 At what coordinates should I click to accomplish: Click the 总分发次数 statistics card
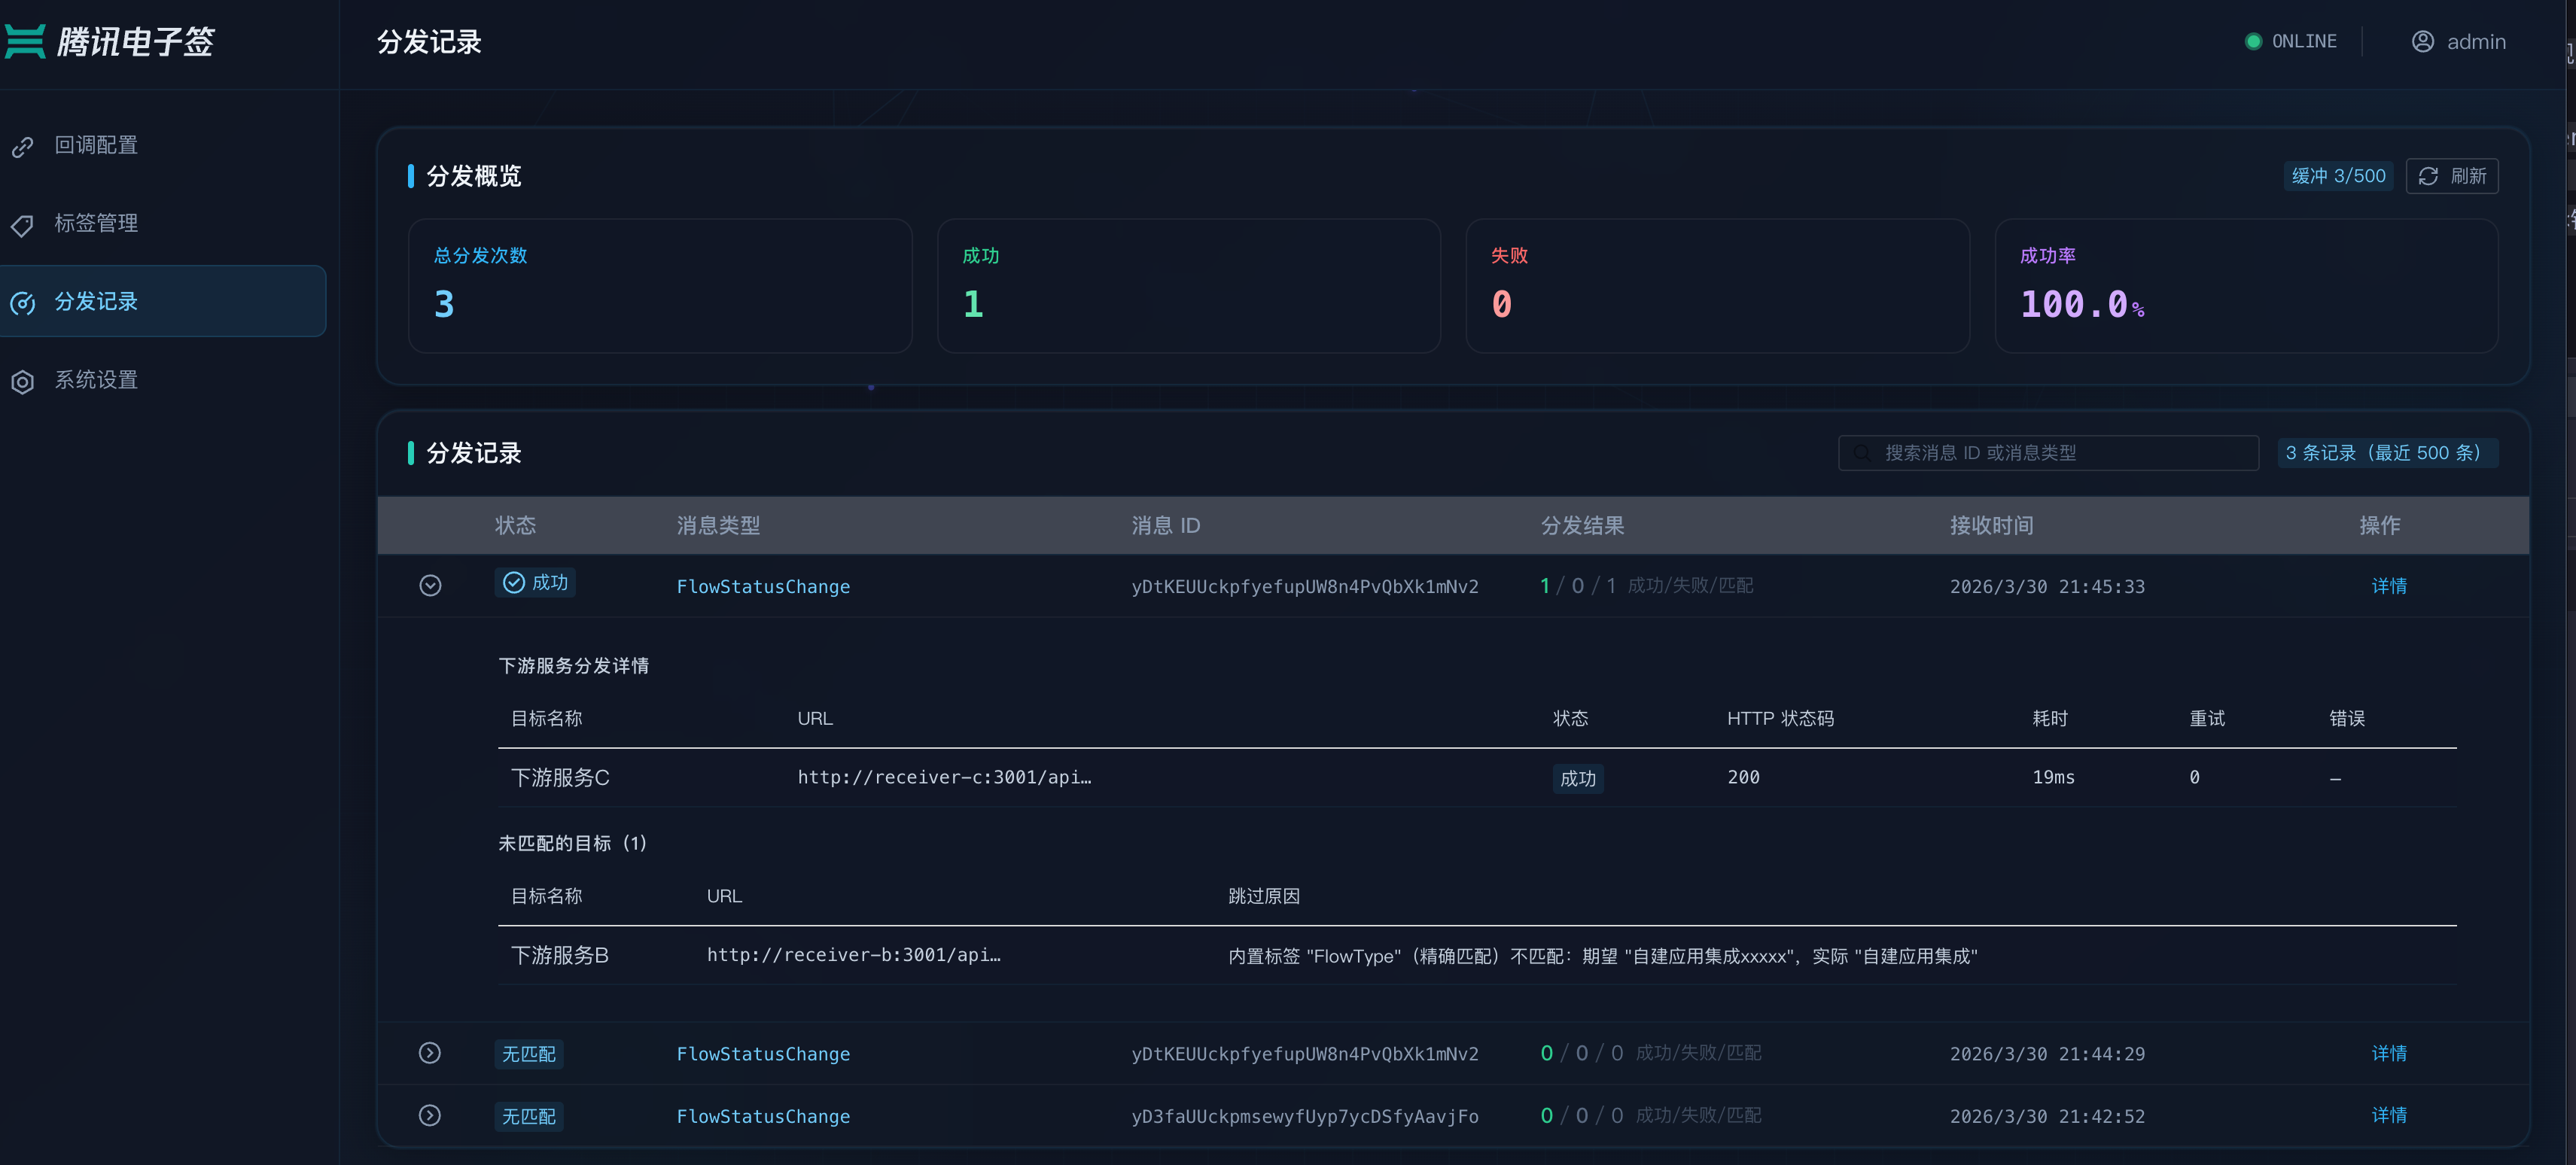[x=659, y=285]
